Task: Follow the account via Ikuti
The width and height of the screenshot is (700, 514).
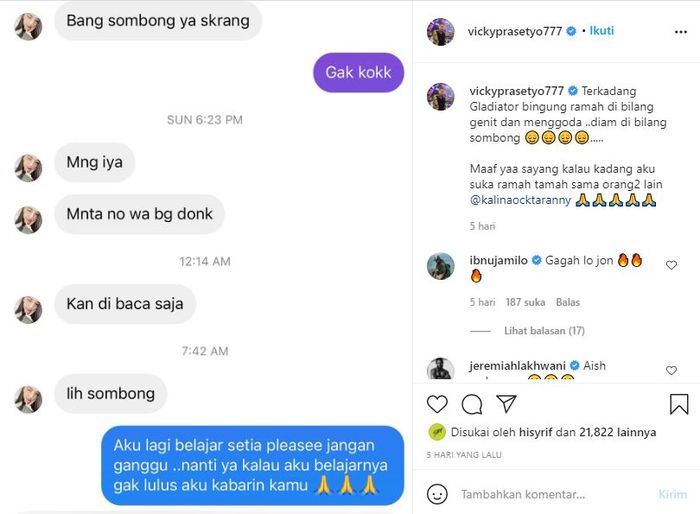Action: (602, 31)
